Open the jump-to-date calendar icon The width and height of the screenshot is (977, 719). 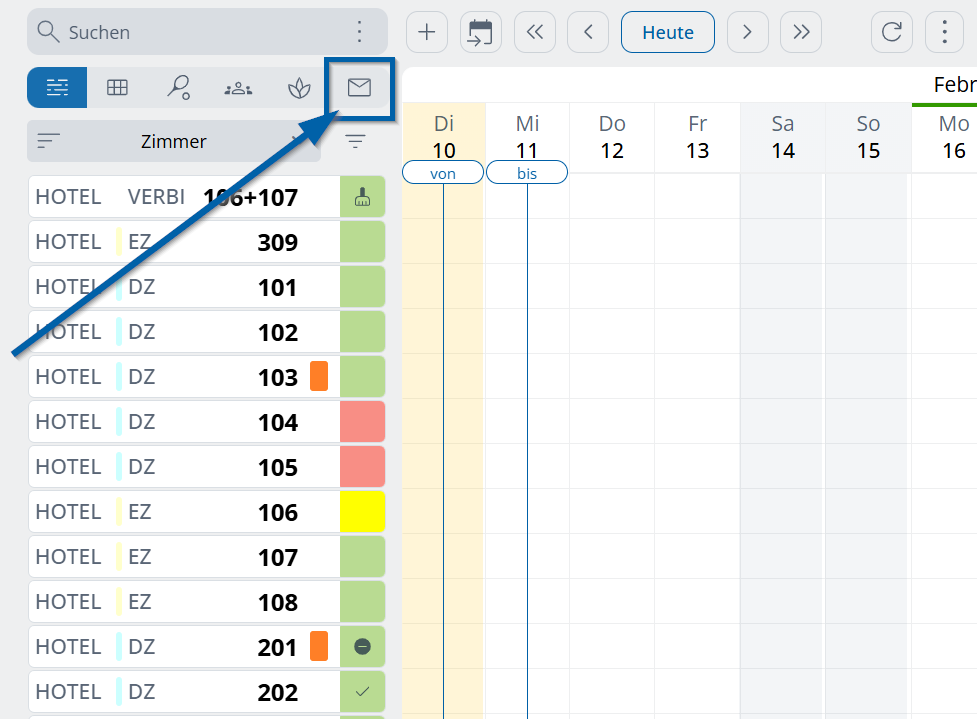coord(481,32)
